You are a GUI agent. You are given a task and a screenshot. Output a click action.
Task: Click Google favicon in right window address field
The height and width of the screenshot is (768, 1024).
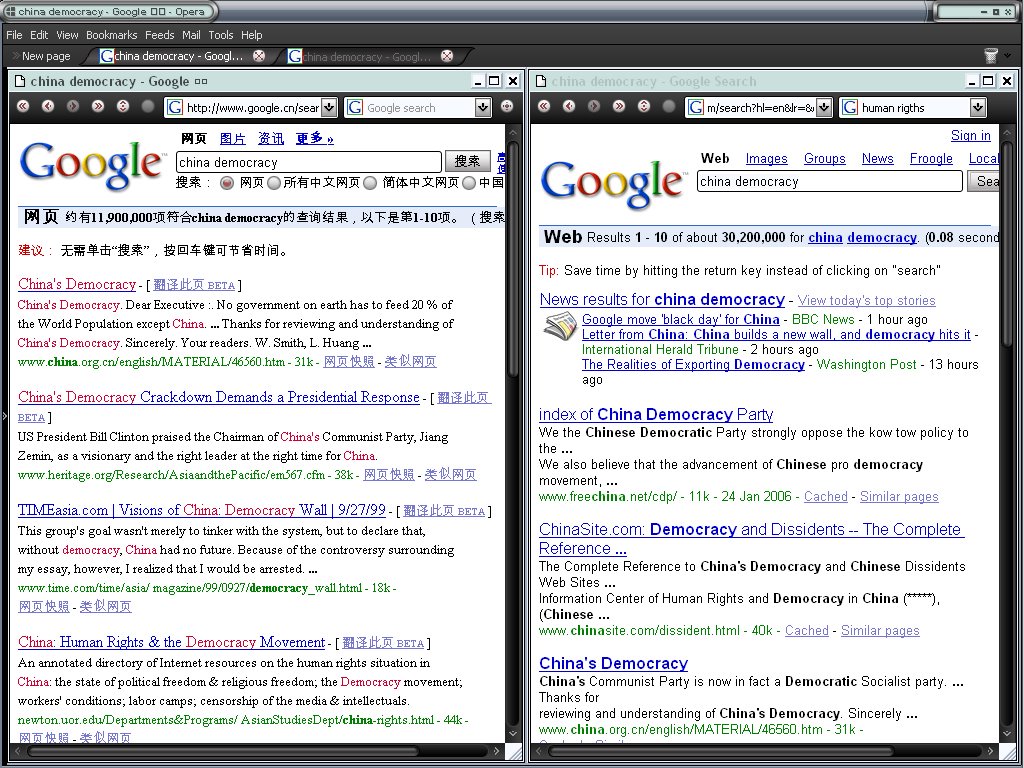[x=696, y=107]
